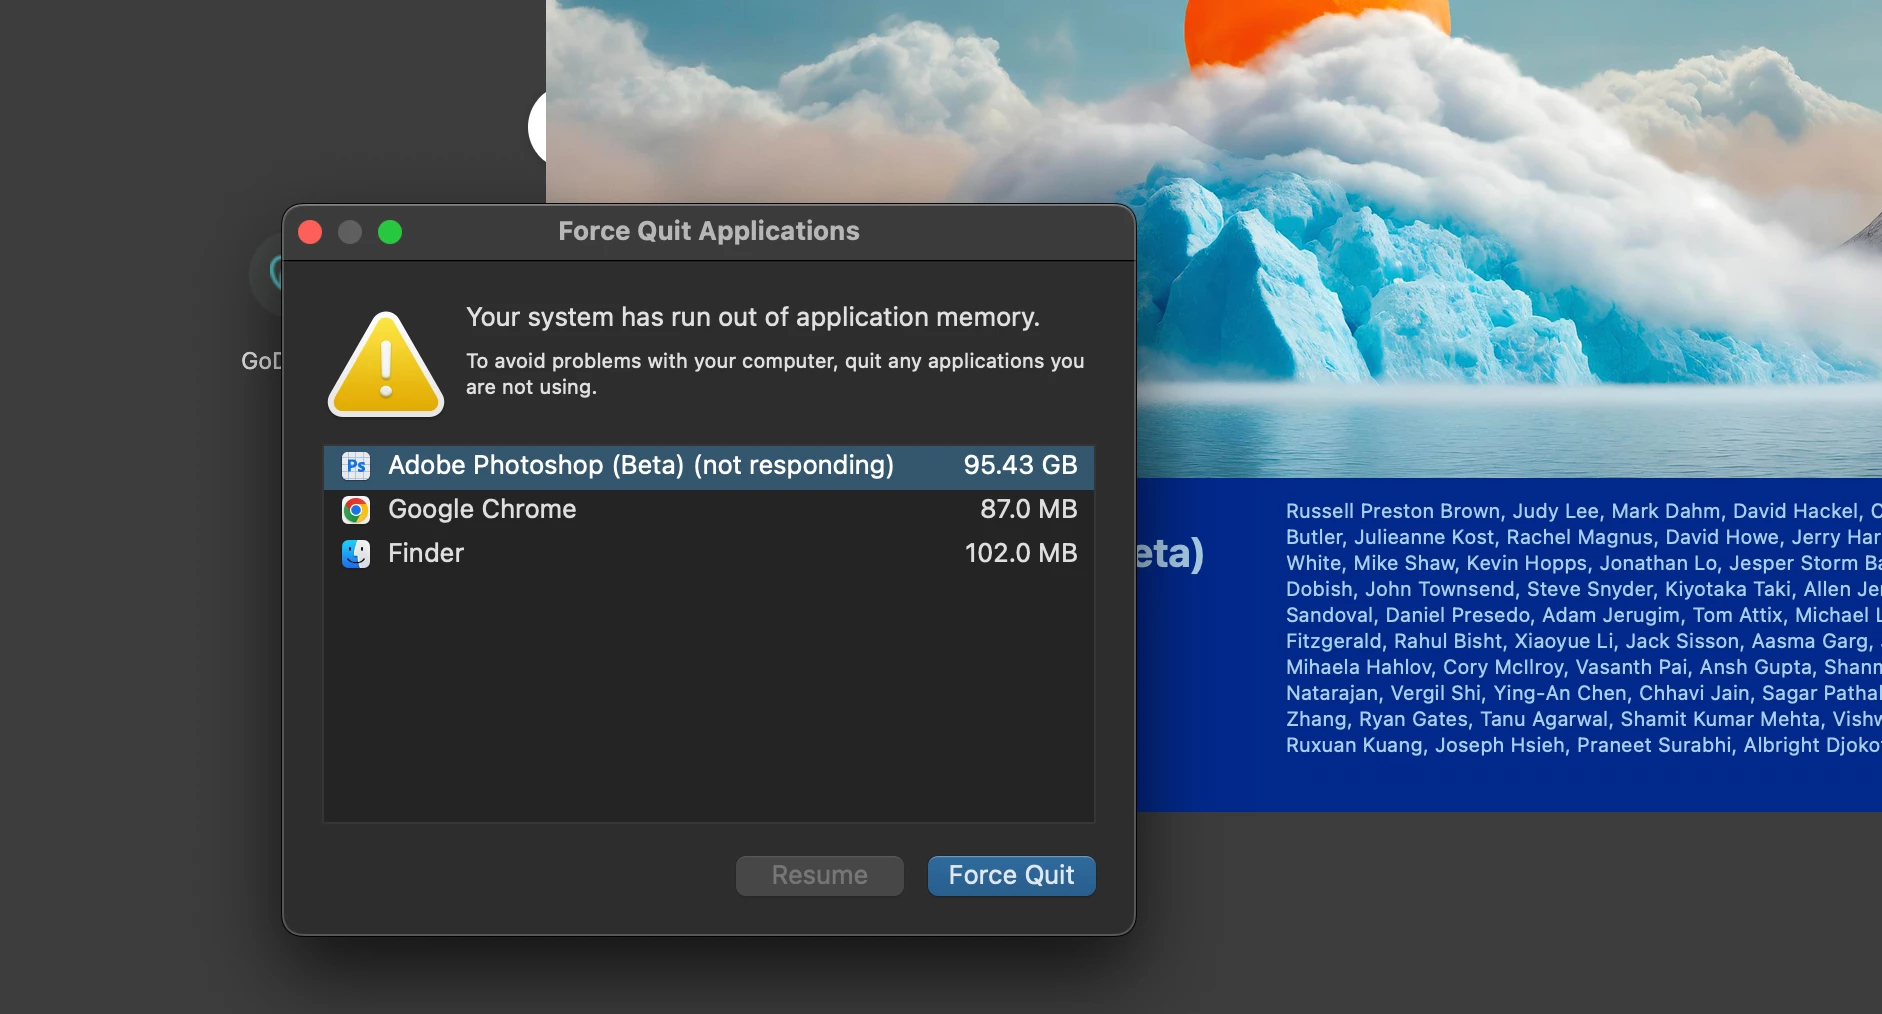Close the Force Quit Applications window
Viewport: 1882px width, 1014px height.
click(310, 232)
